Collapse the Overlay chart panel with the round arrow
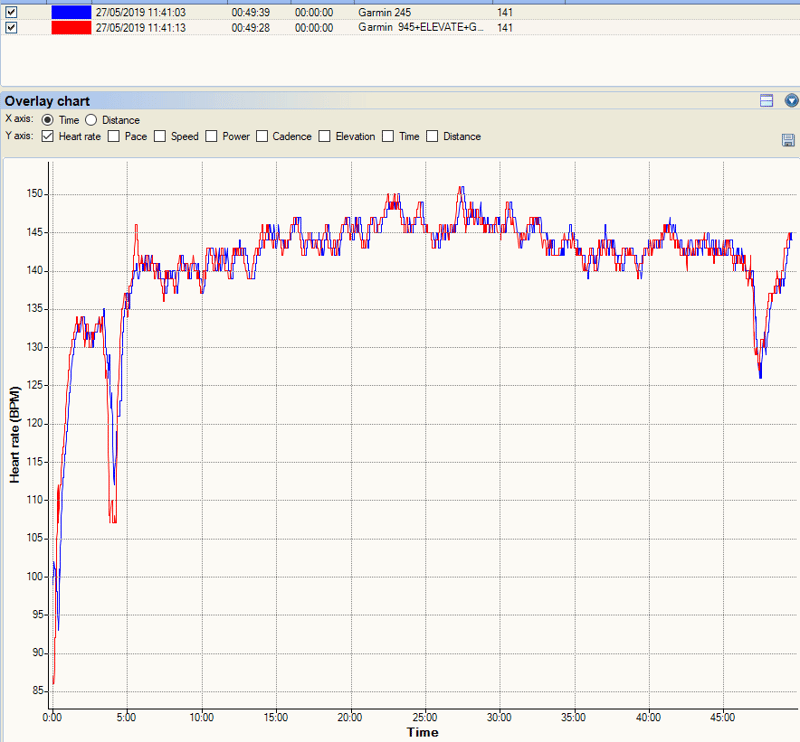Image resolution: width=800 pixels, height=742 pixels. (791, 101)
